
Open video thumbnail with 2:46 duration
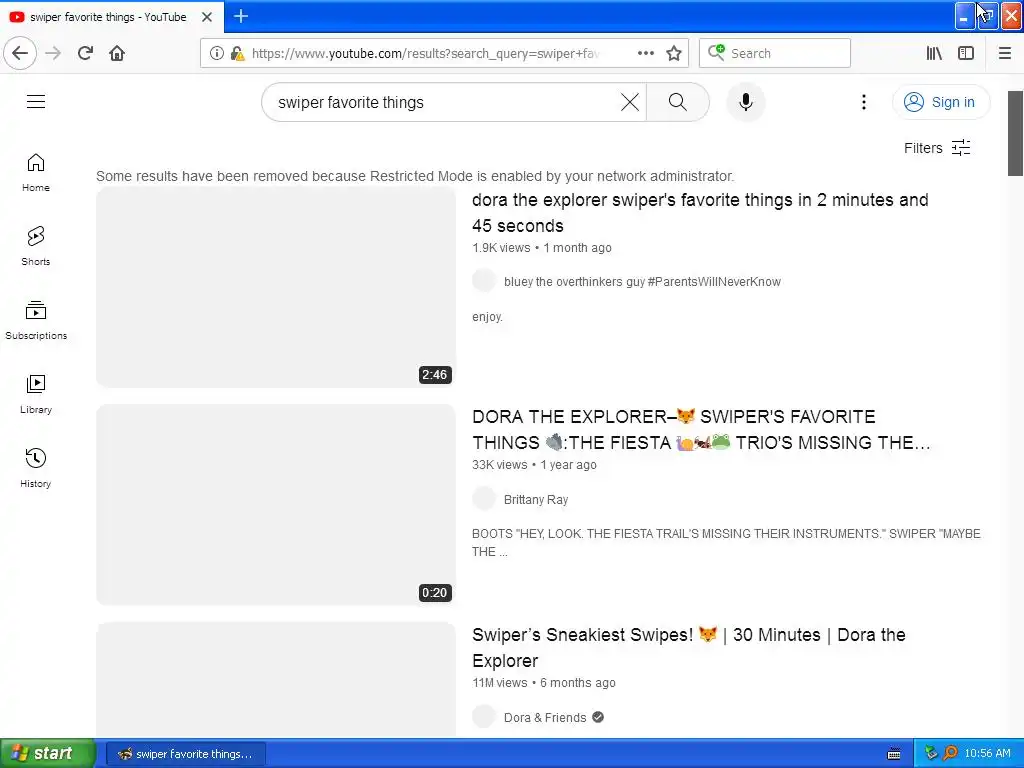tap(276, 287)
